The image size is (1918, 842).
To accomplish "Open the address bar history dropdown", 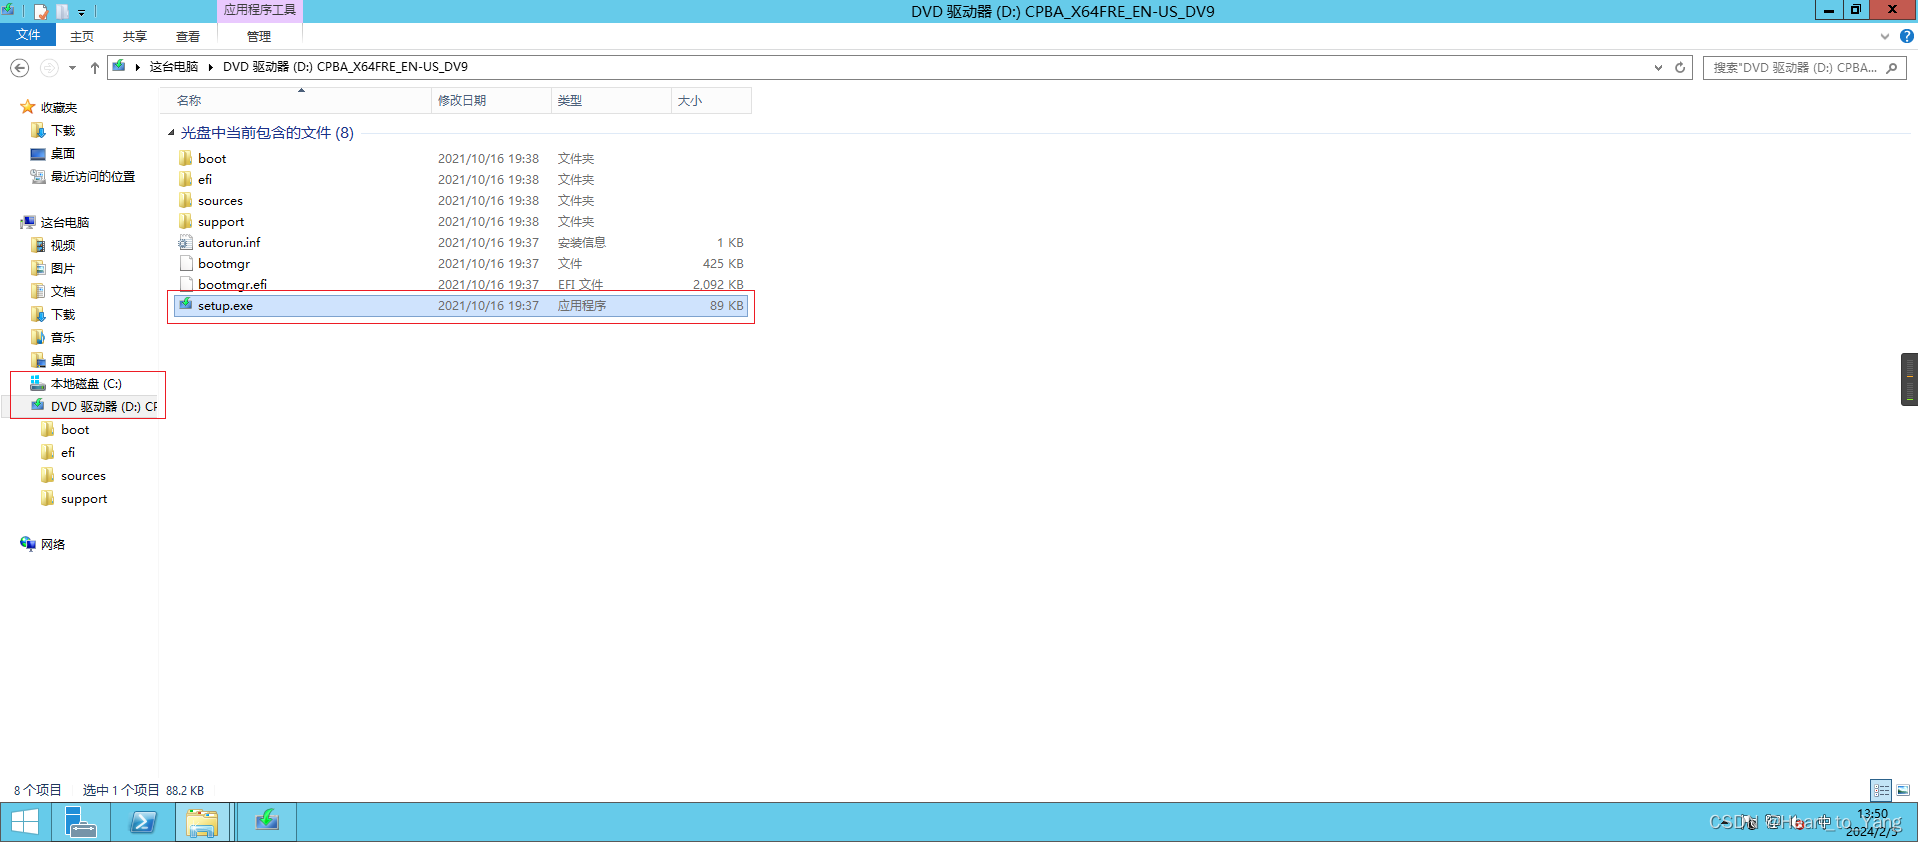I will (1658, 68).
